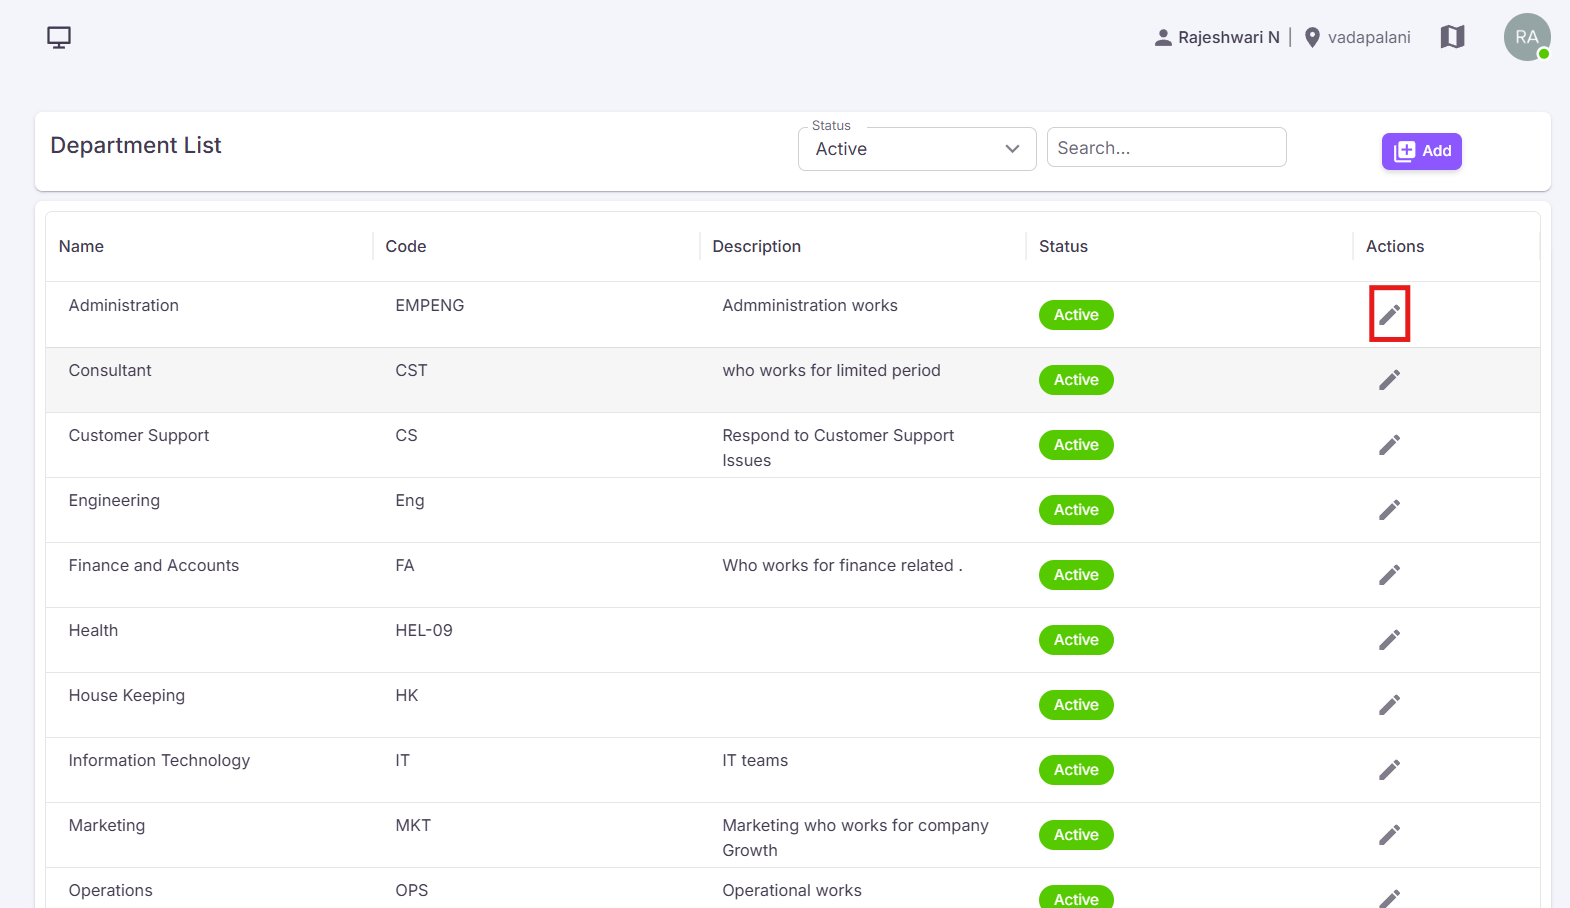Click the Rajeshwari N user name
The width and height of the screenshot is (1570, 908).
pos(1228,37)
